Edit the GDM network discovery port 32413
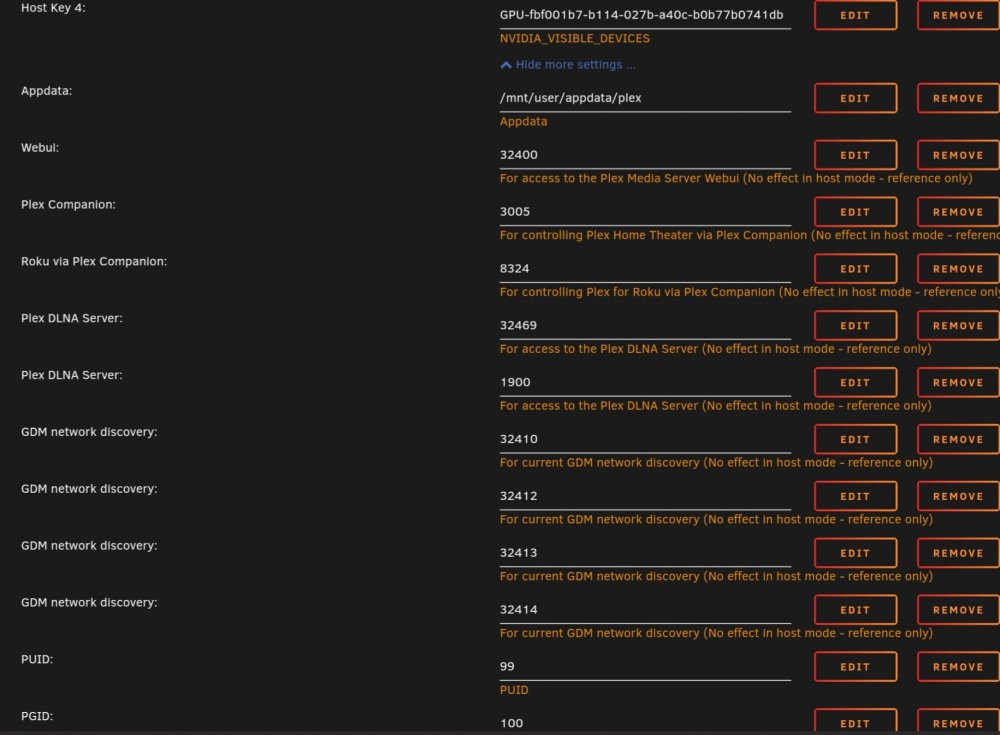This screenshot has height=735, width=1000. (x=855, y=553)
